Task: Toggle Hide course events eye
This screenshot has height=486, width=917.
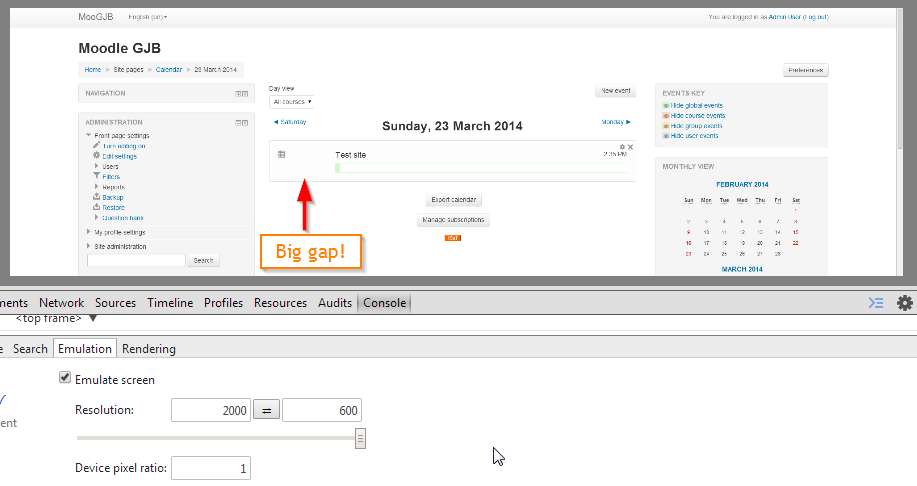Action: tap(666, 116)
